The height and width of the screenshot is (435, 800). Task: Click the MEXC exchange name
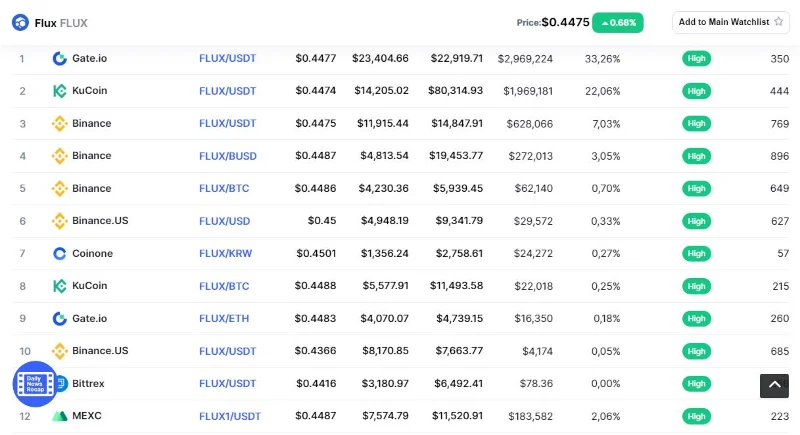(87, 416)
